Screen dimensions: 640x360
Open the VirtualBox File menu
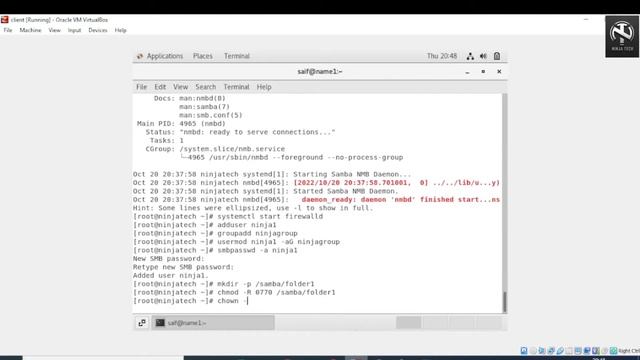[8, 30]
